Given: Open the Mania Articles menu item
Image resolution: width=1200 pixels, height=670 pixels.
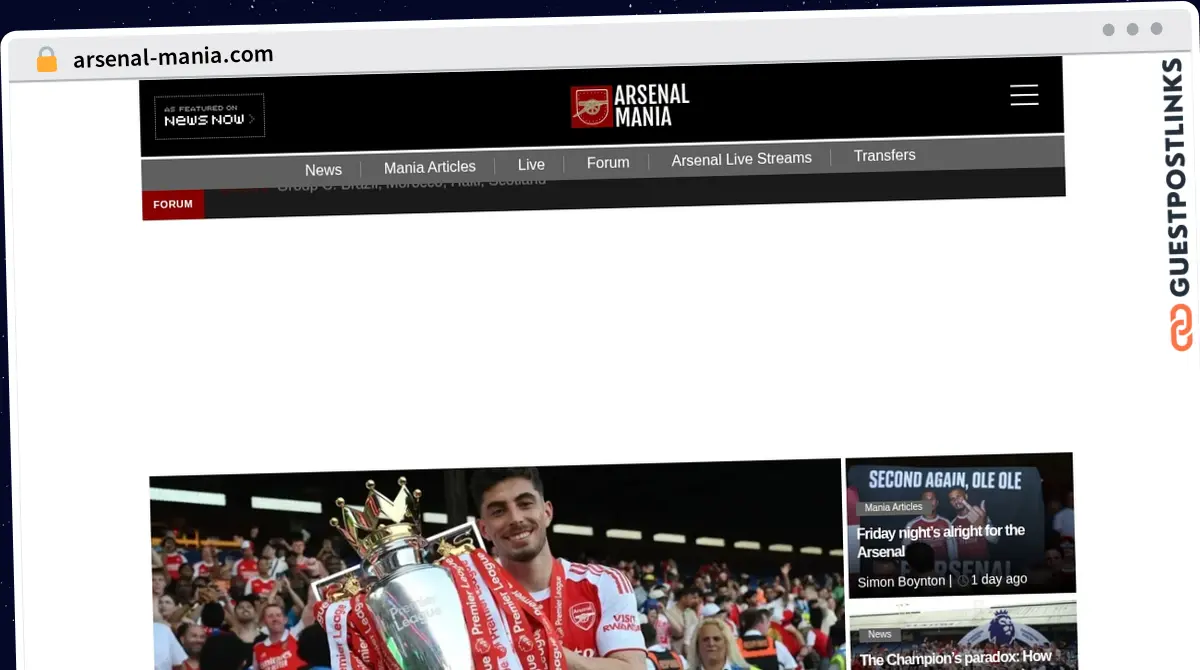Looking at the screenshot, I should click(x=430, y=167).
